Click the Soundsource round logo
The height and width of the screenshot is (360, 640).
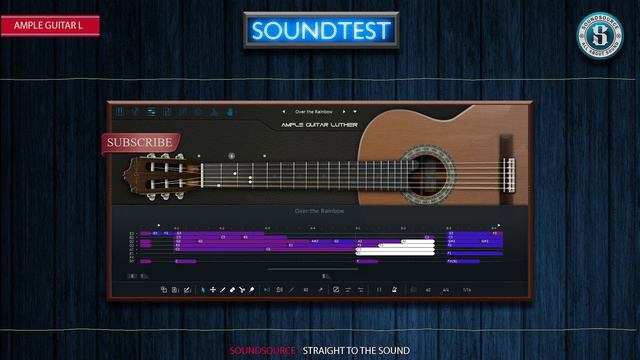(x=600, y=36)
